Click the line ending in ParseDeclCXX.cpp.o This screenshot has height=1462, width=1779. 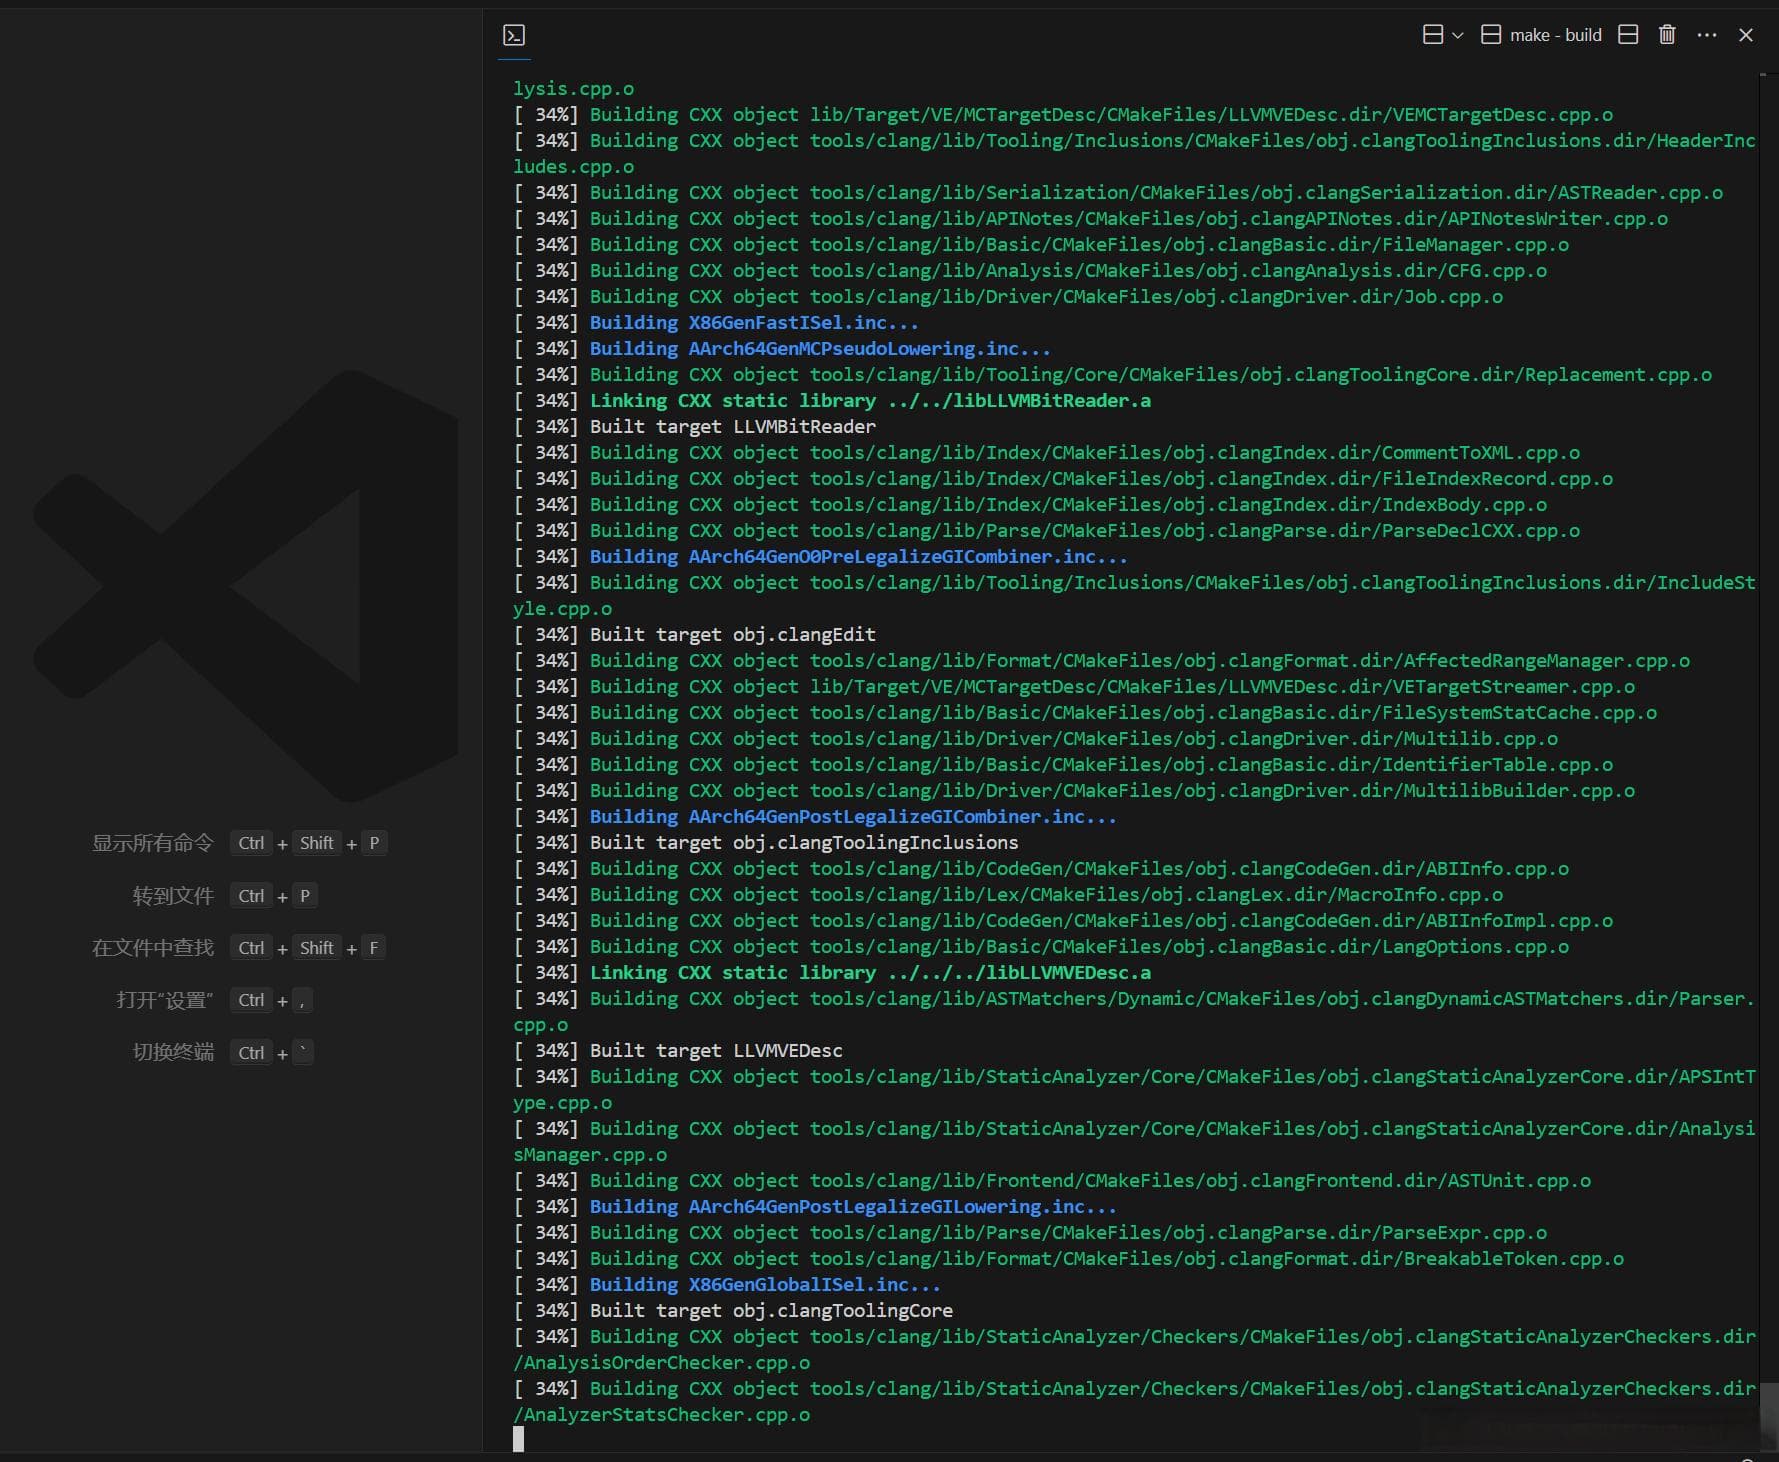(x=1047, y=531)
